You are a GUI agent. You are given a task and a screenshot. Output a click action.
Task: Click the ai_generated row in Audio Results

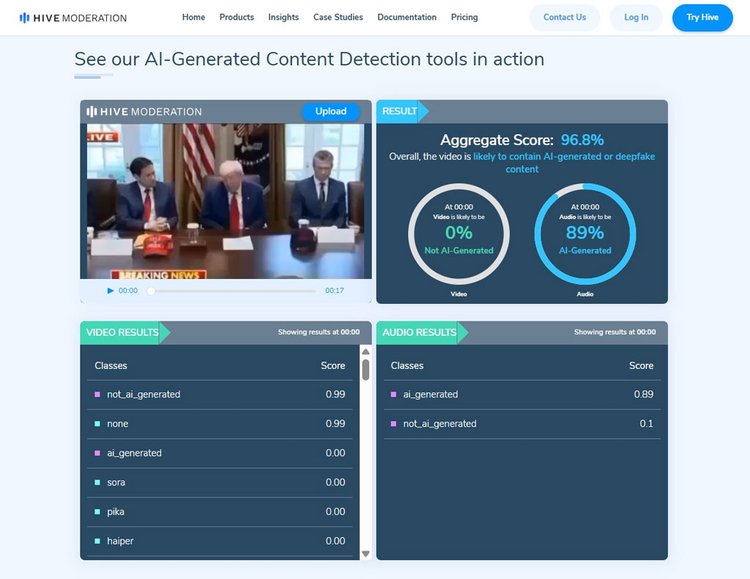pyautogui.click(x=522, y=395)
